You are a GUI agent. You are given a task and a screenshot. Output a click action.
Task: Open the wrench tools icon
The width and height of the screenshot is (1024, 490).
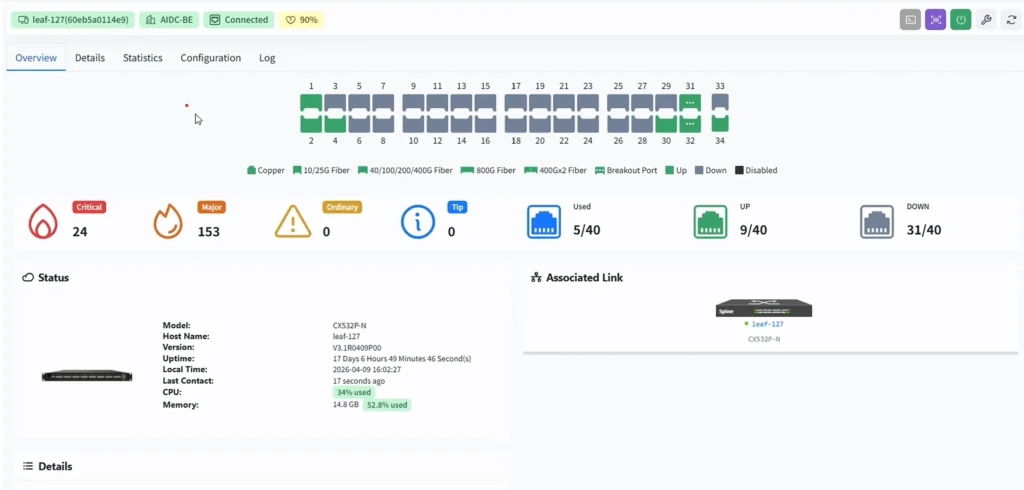pos(986,20)
